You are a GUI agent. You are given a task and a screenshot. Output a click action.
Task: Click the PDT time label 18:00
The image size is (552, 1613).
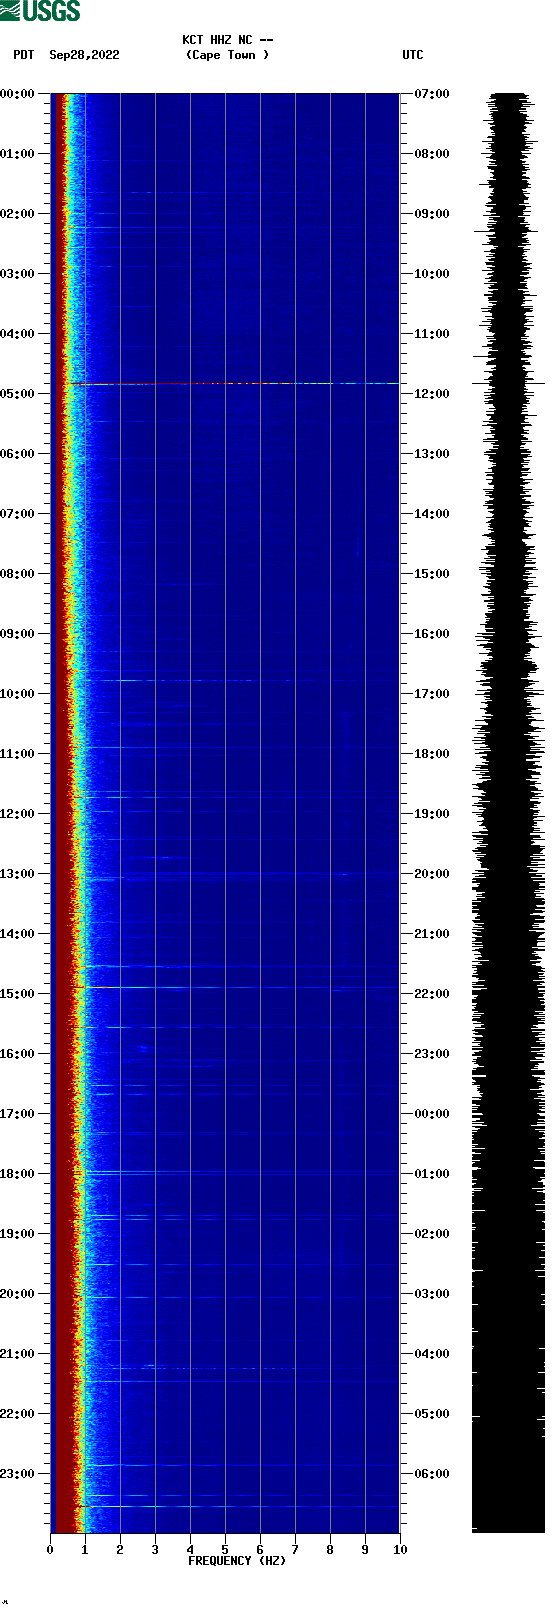point(17,1174)
